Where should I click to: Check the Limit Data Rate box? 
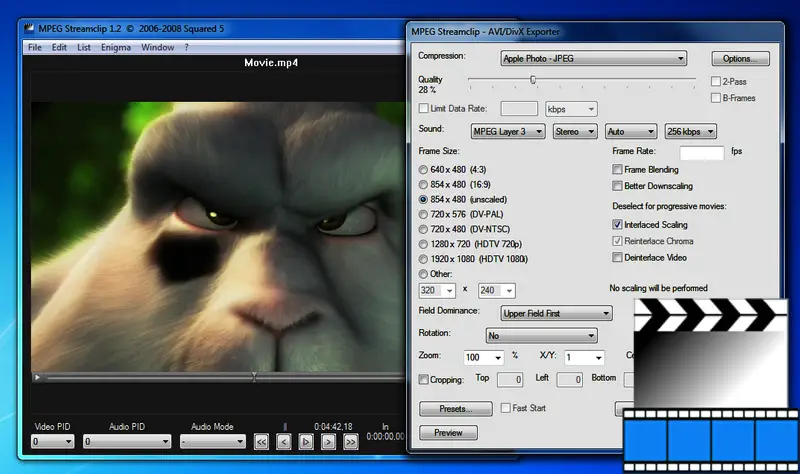tap(423, 108)
